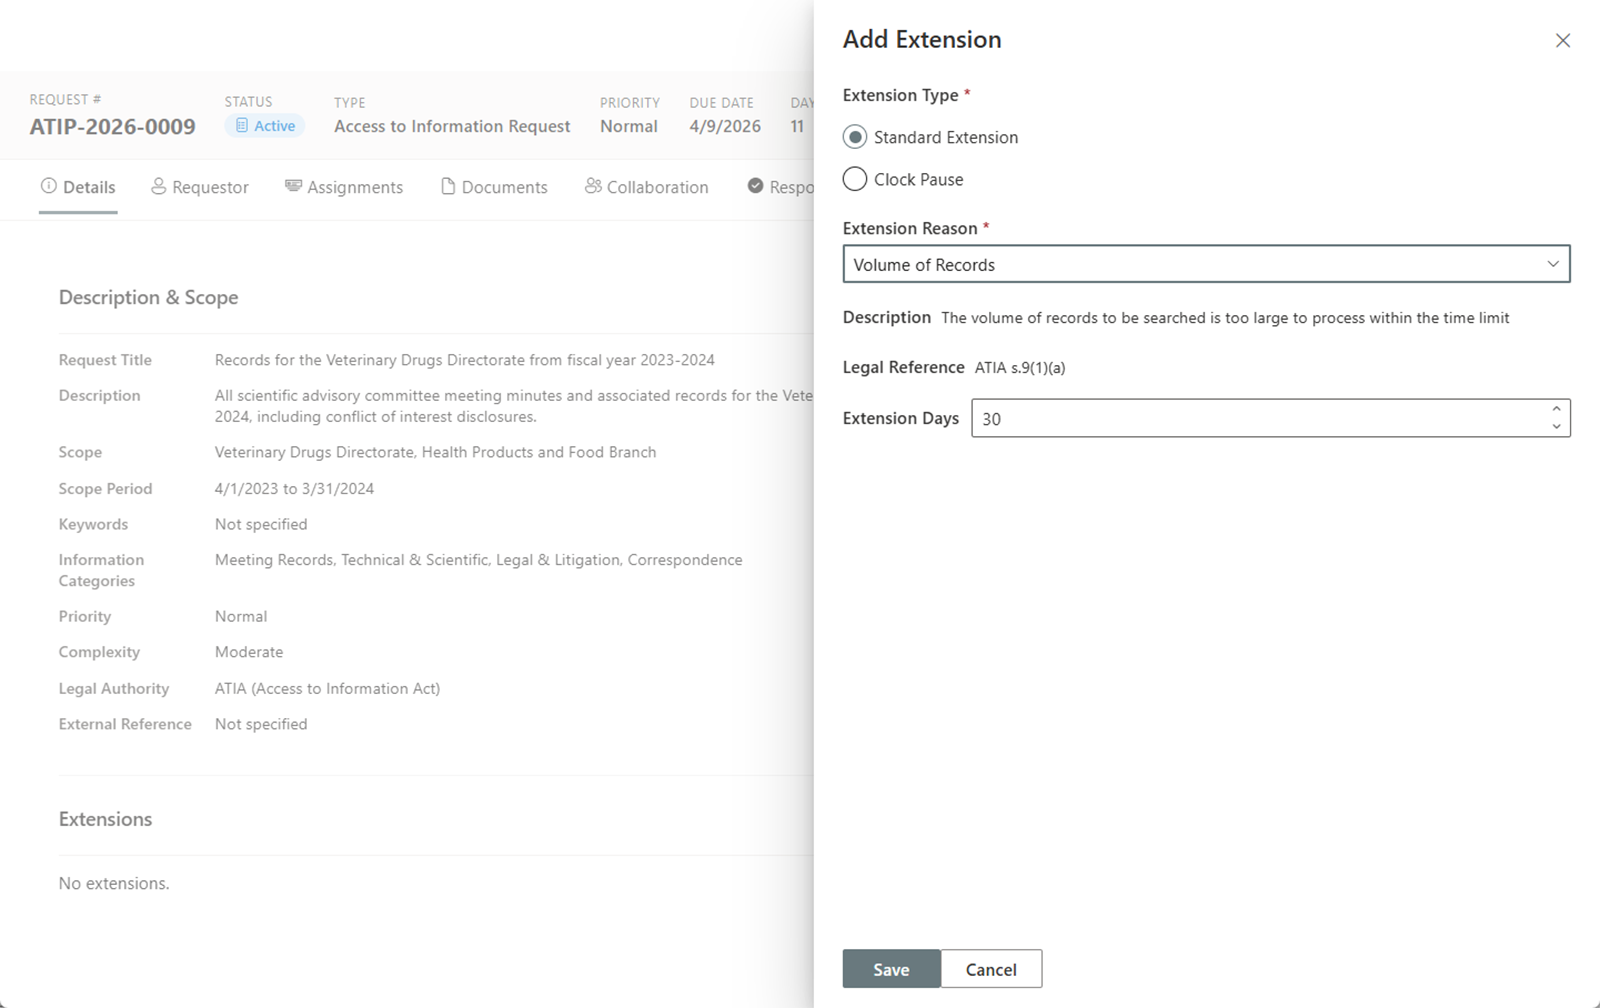This screenshot has width=1600, height=1008.
Task: Switch to the Documents tab
Action: (x=503, y=187)
